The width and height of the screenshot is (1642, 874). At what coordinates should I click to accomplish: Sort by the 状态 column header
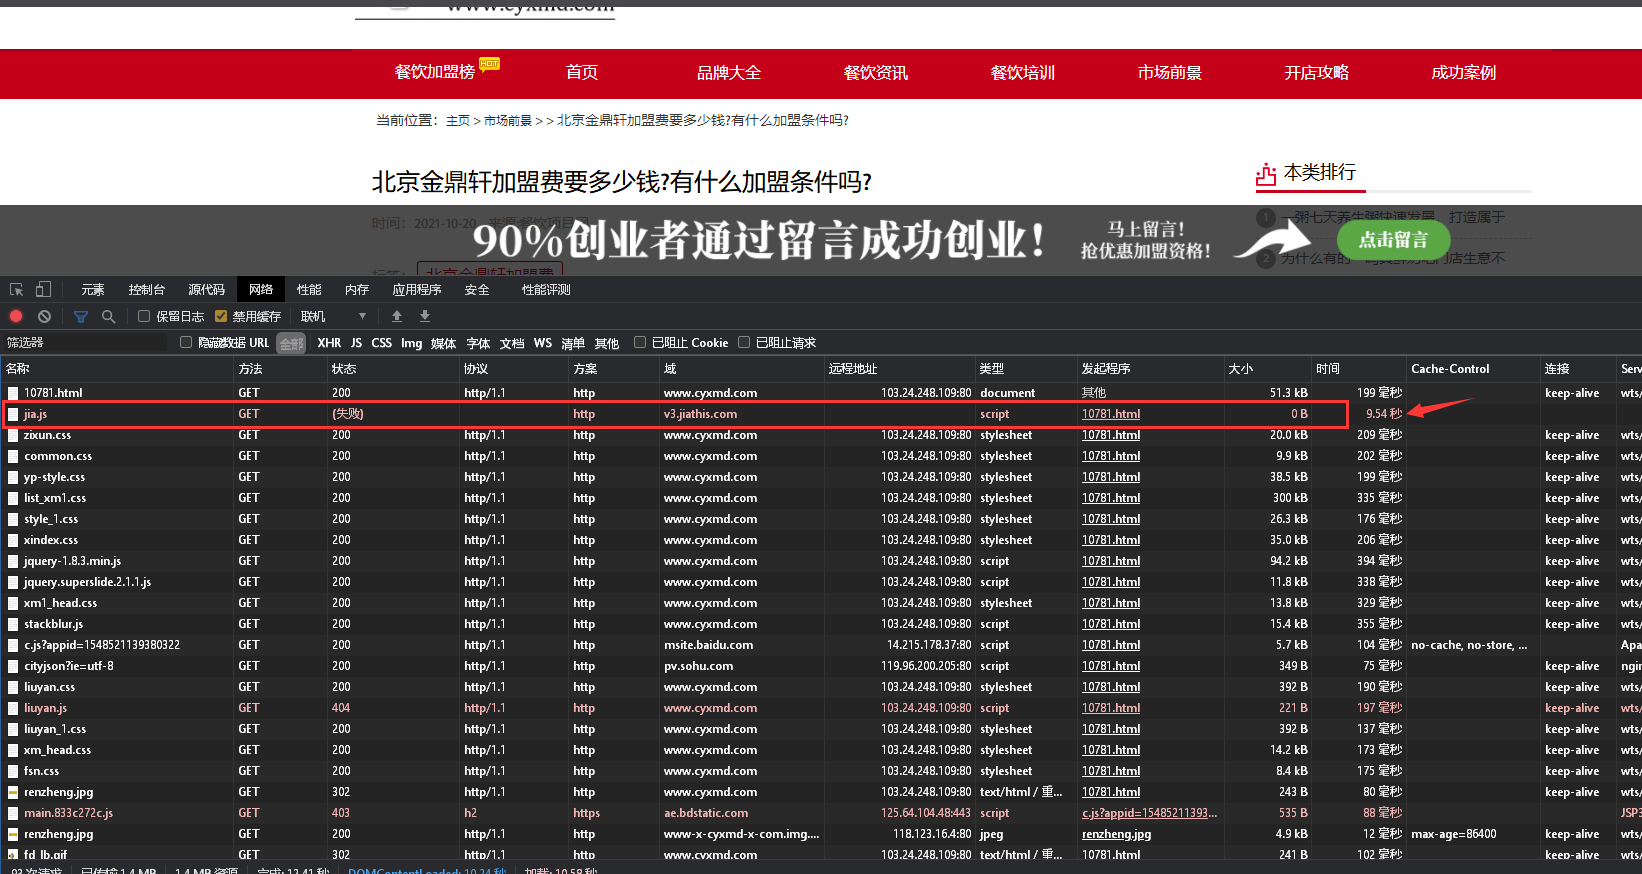(393, 369)
